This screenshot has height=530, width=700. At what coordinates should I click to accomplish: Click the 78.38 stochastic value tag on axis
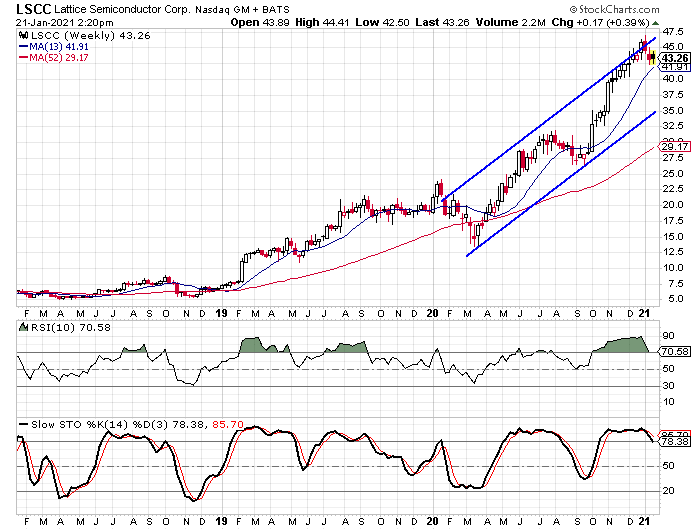click(675, 442)
